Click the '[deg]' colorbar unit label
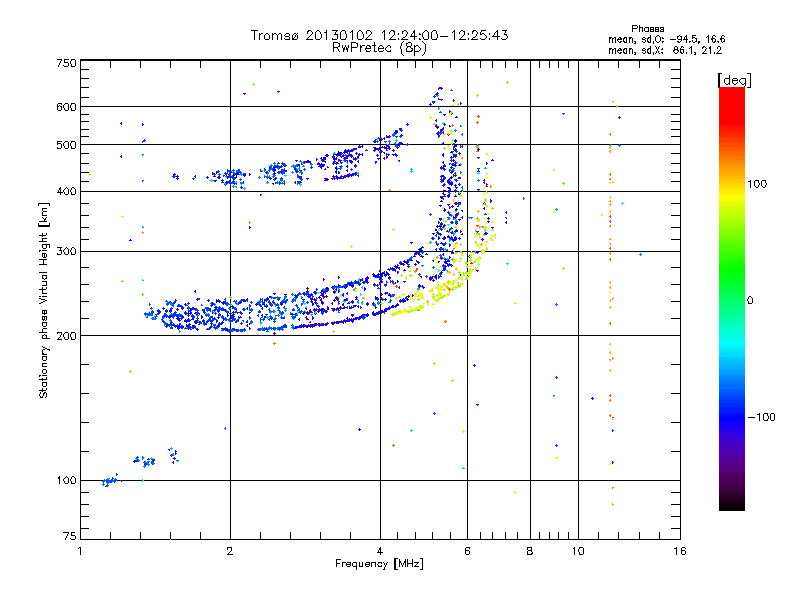This screenshot has height=600, width=800. point(734,80)
